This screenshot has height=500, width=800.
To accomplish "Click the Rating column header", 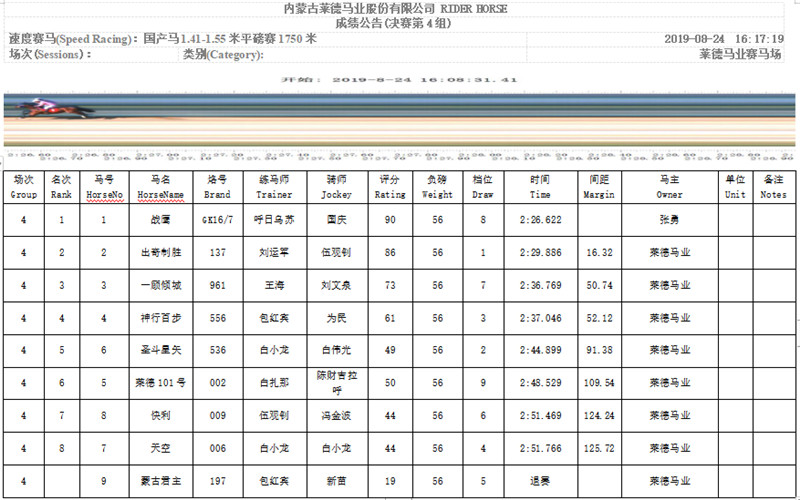I will pos(389,187).
